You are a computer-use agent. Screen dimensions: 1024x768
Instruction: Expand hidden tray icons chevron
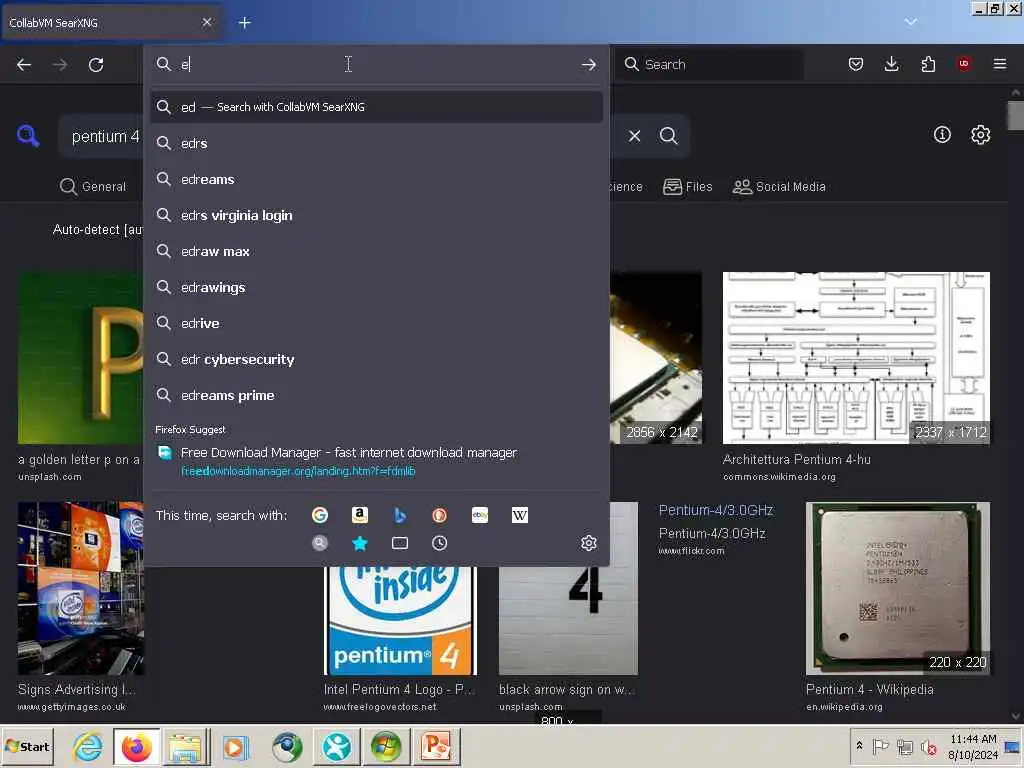click(859, 746)
